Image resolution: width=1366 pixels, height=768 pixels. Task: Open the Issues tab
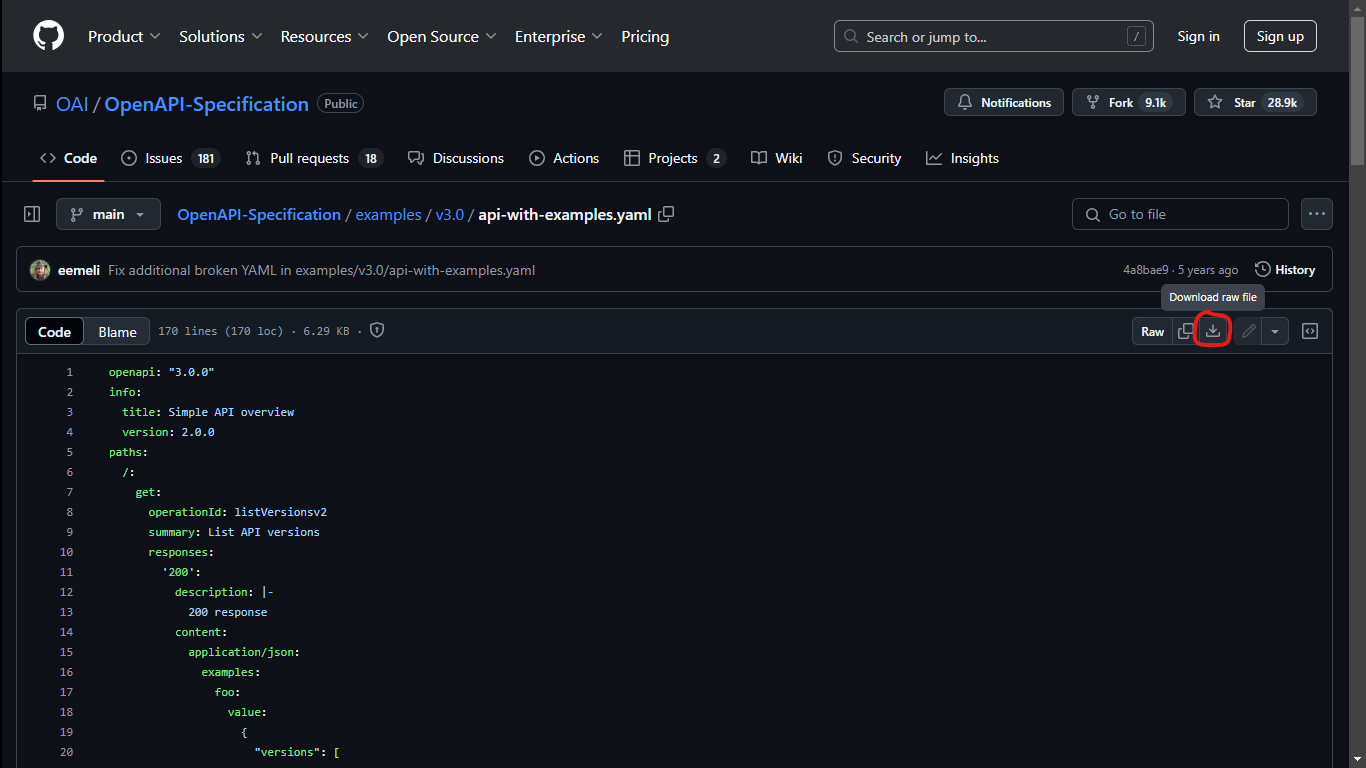pyautogui.click(x=170, y=158)
